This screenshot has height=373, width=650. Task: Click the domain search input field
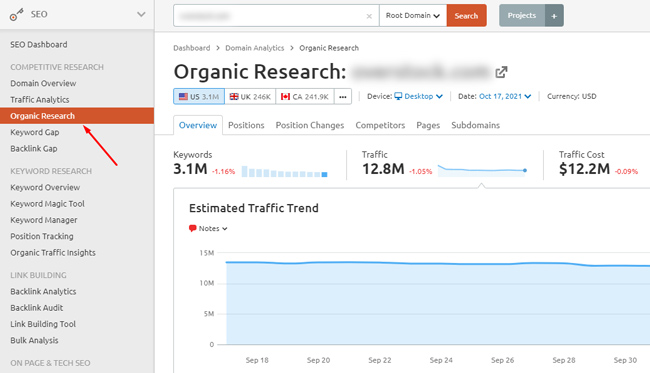pos(276,16)
